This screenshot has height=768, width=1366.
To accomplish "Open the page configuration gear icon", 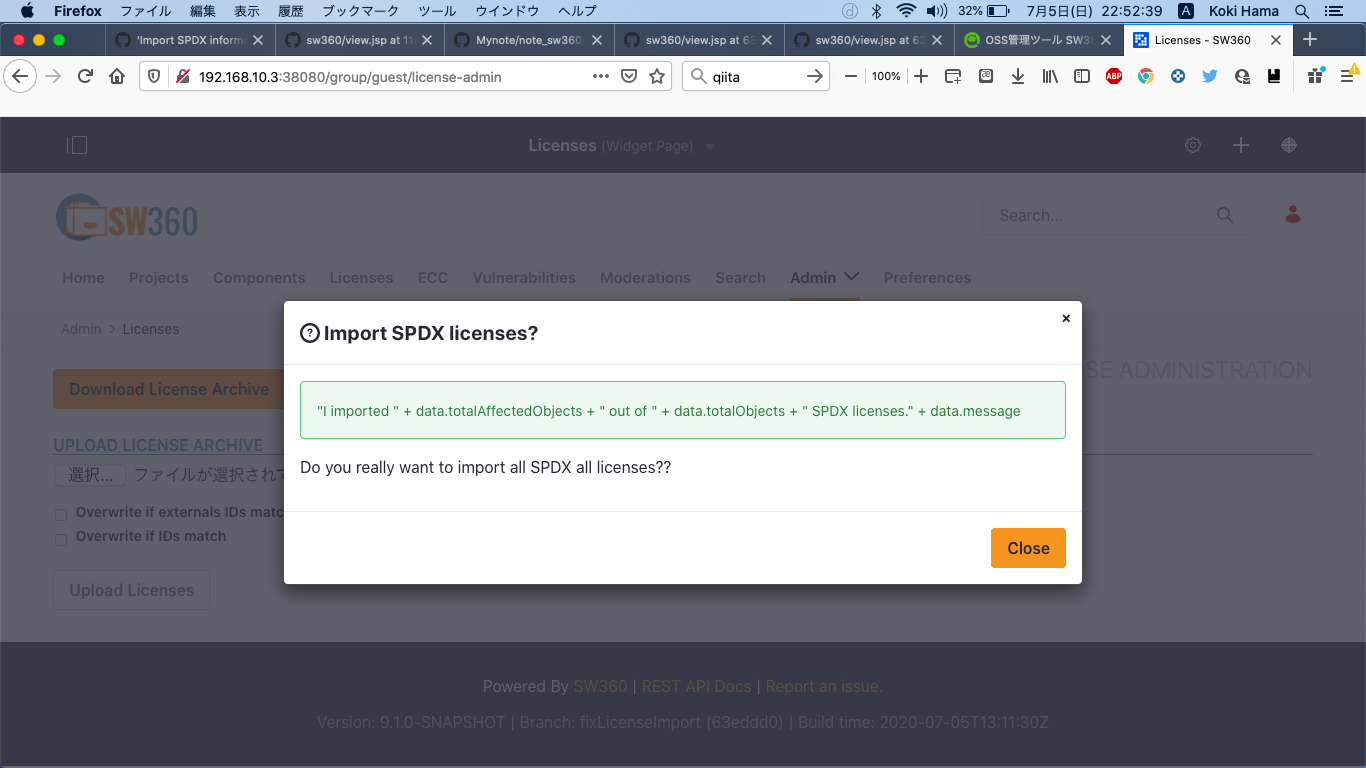I will point(1192,145).
